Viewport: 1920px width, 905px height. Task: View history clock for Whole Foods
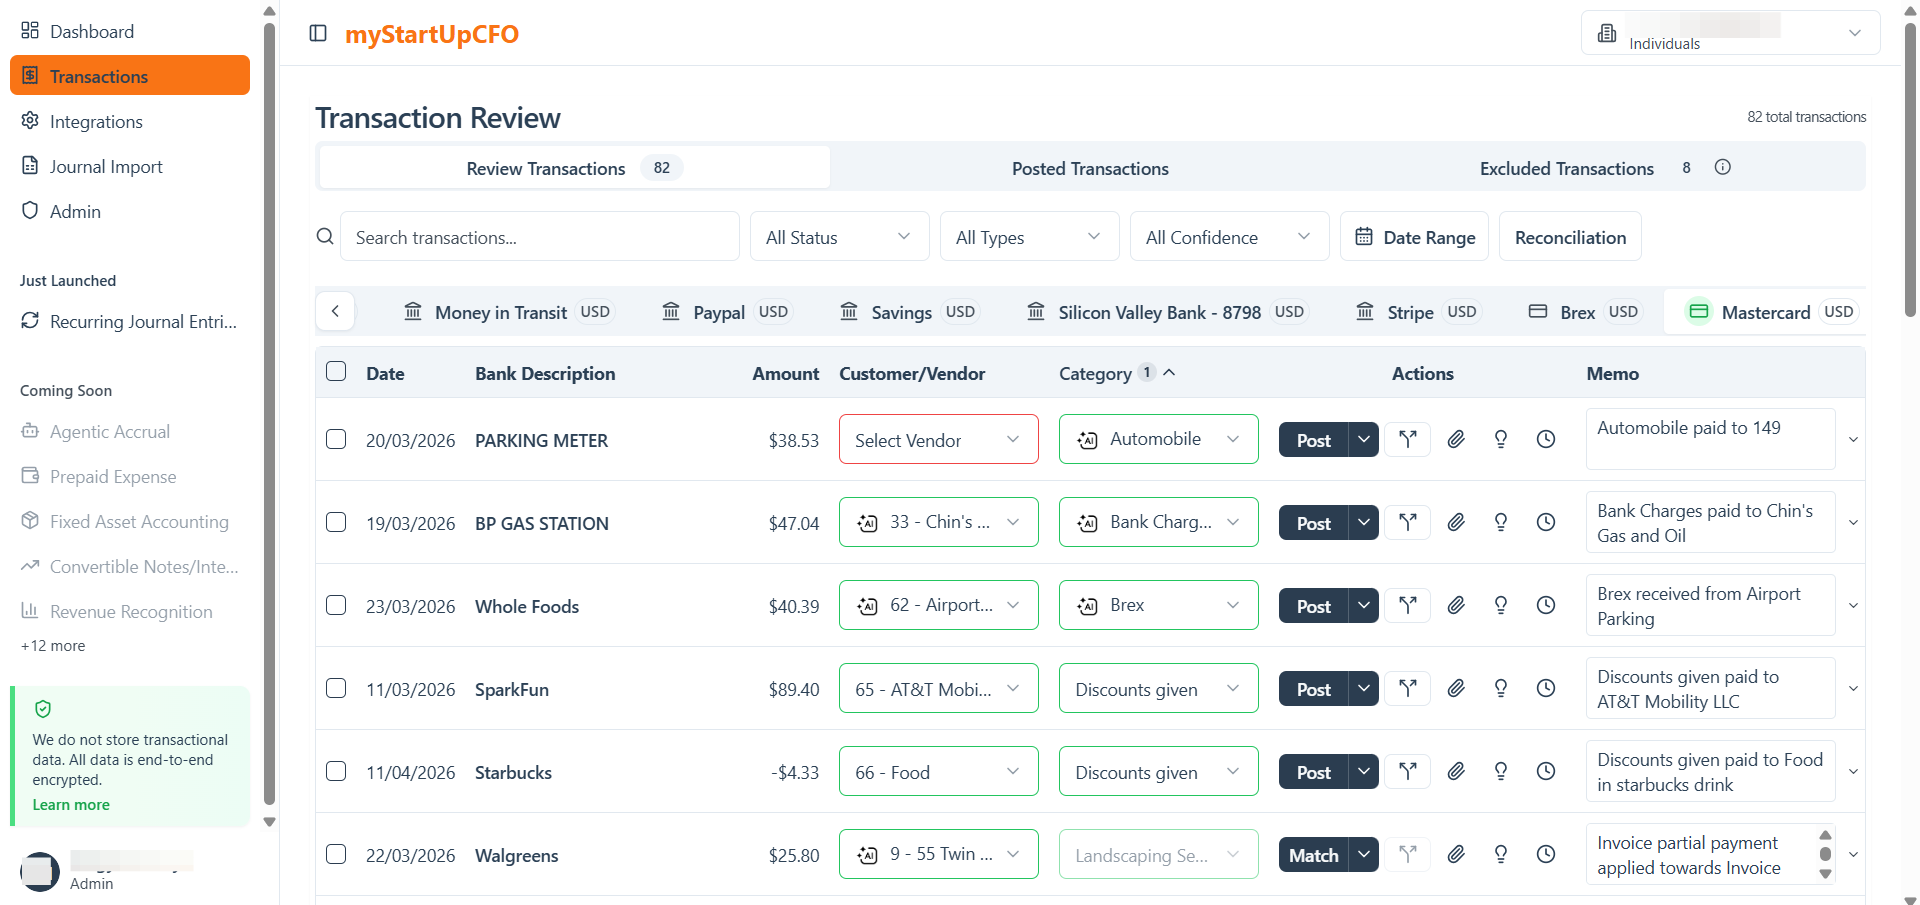[1545, 605]
